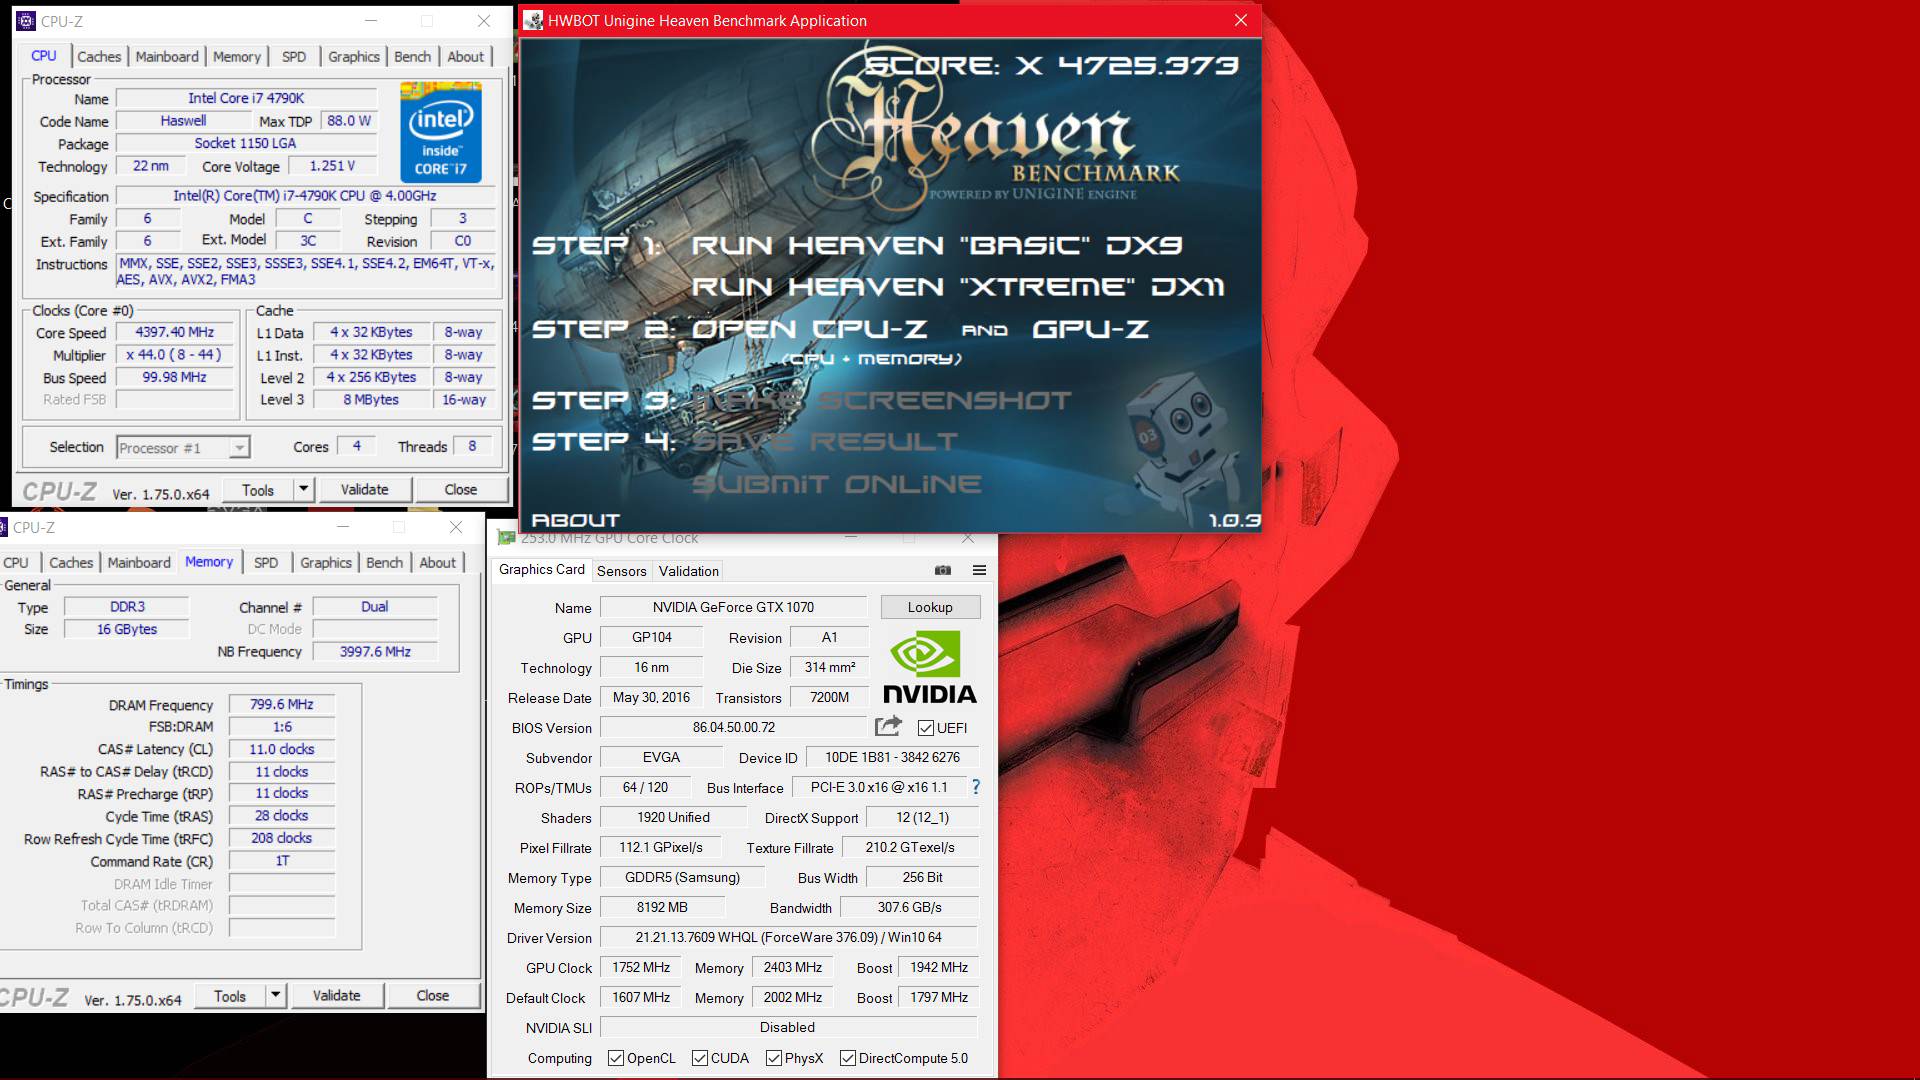Click the Validate button in top CPU-Z
1920x1080 pixels.
(364, 490)
